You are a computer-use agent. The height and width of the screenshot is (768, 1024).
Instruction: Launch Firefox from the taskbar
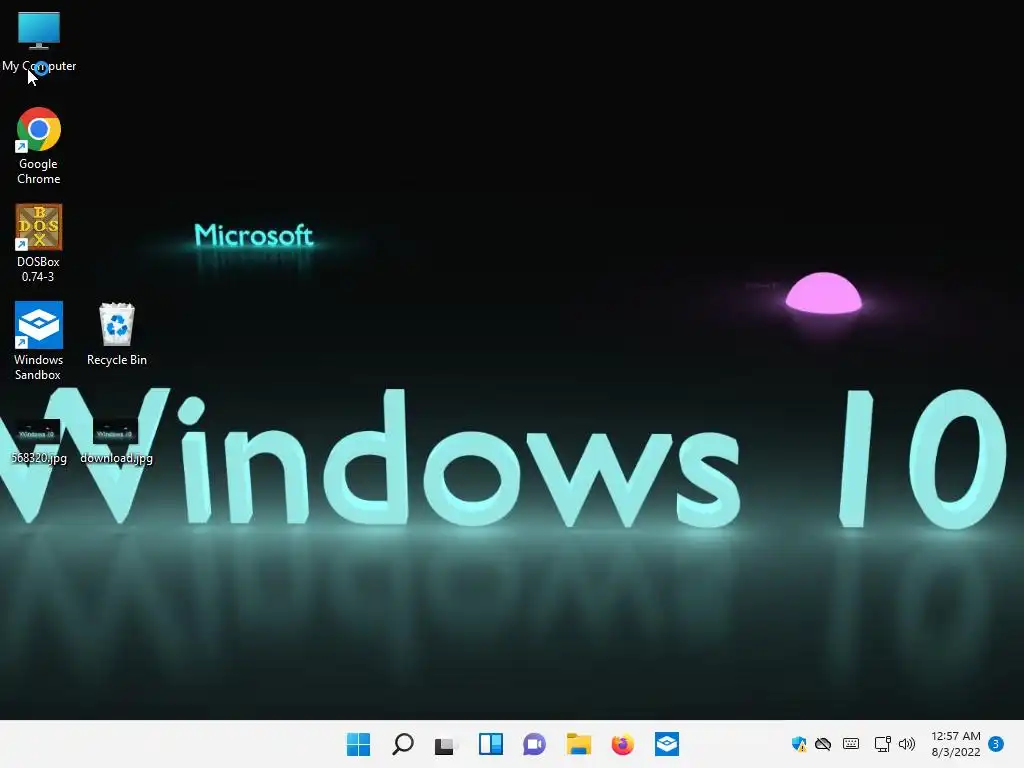tap(622, 744)
